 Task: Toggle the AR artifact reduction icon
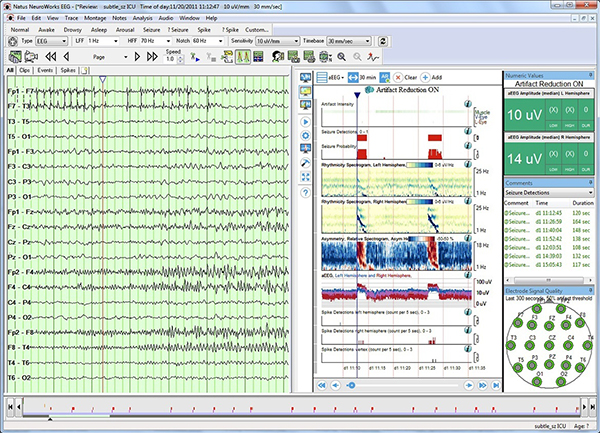(384, 77)
